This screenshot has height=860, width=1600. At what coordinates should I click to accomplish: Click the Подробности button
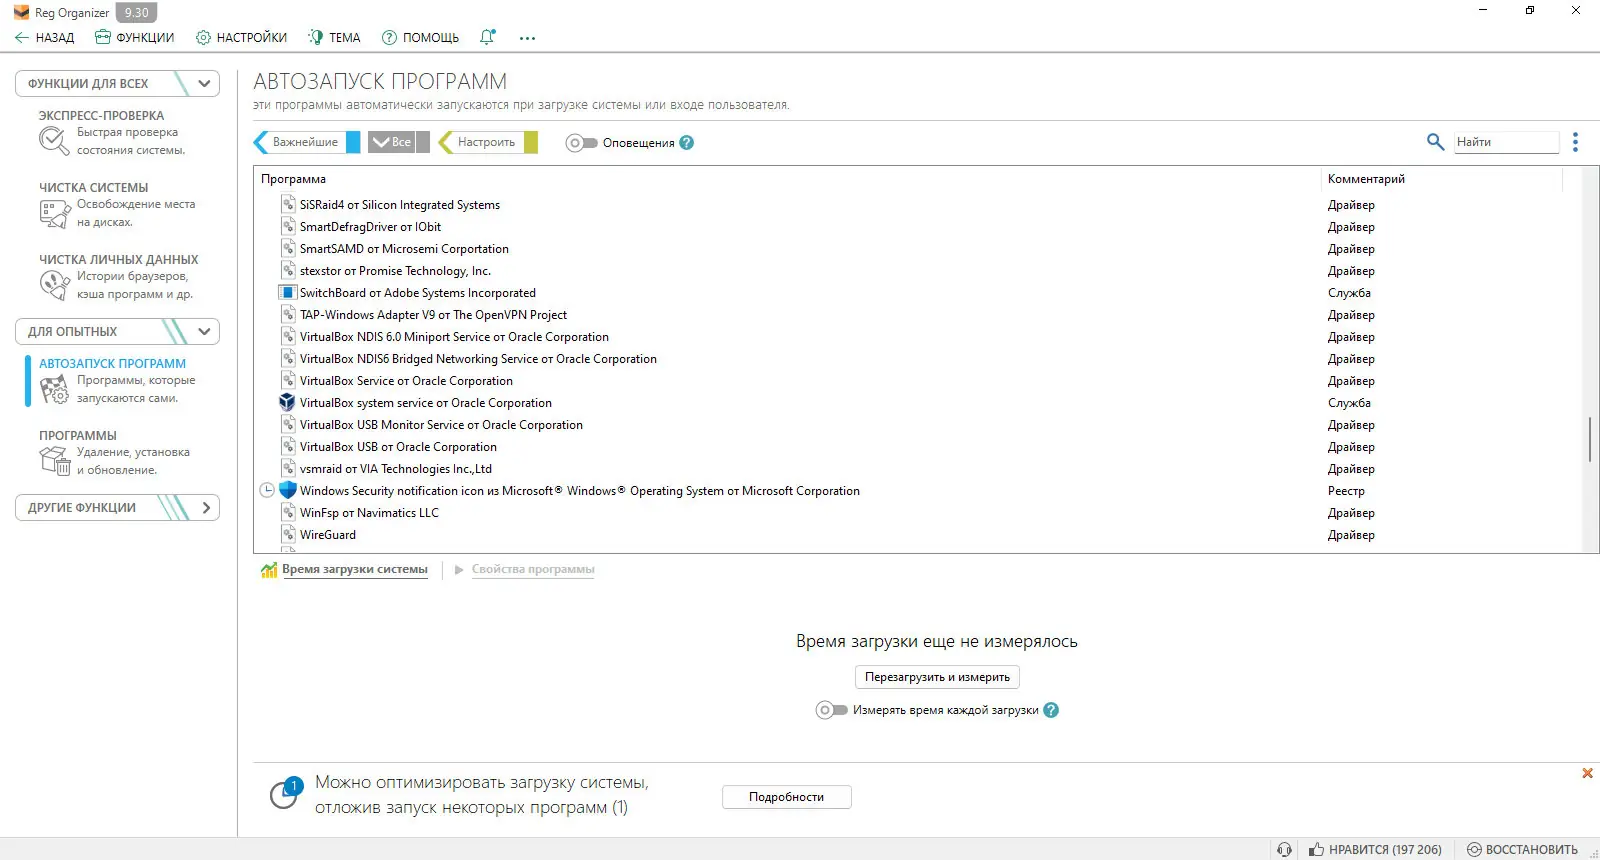(787, 797)
